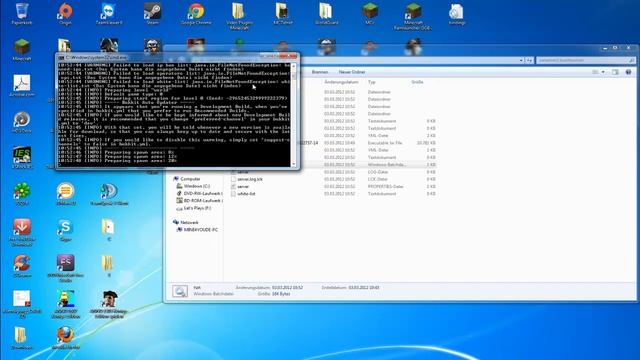The width and height of the screenshot is (640, 360).
Task: Select Let's Plays (F:) drive
Action: coord(197,208)
